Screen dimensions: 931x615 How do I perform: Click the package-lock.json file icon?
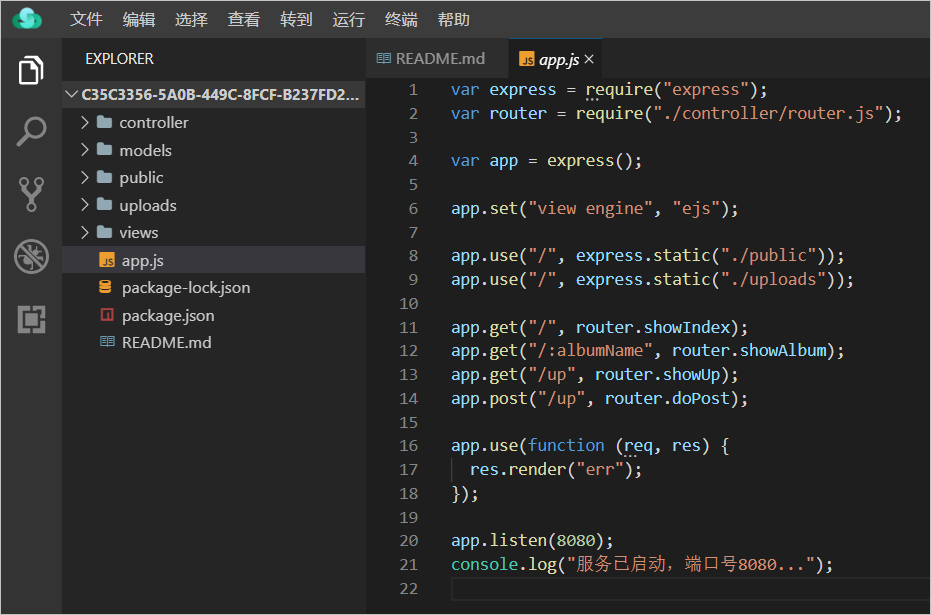tap(106, 288)
